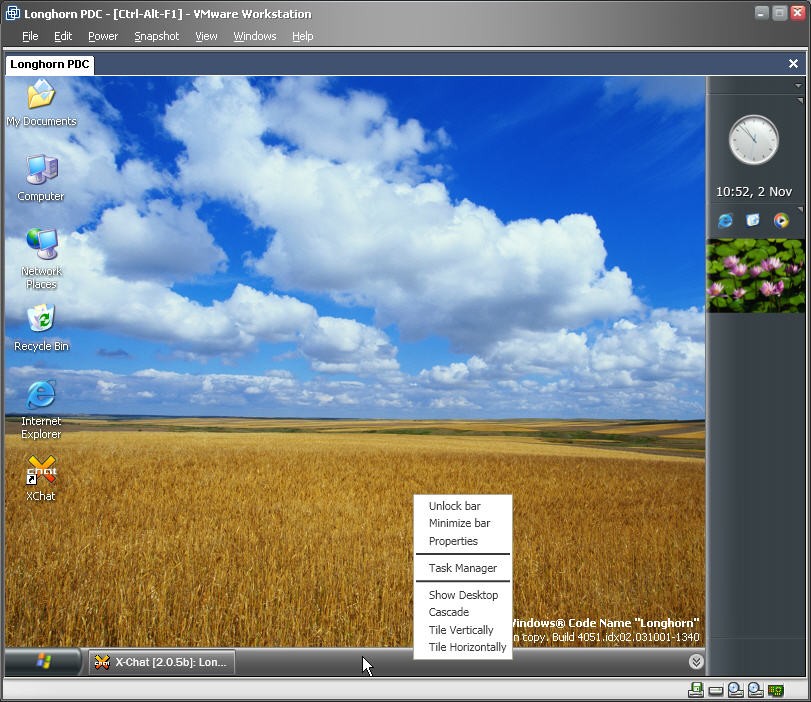The width and height of the screenshot is (811, 702).
Task: Open the My Documents desktop folder icon
Action: (x=41, y=96)
